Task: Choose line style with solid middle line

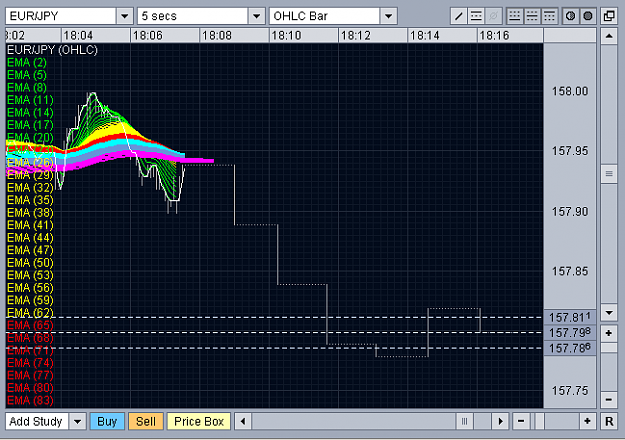Action: [x=532, y=16]
